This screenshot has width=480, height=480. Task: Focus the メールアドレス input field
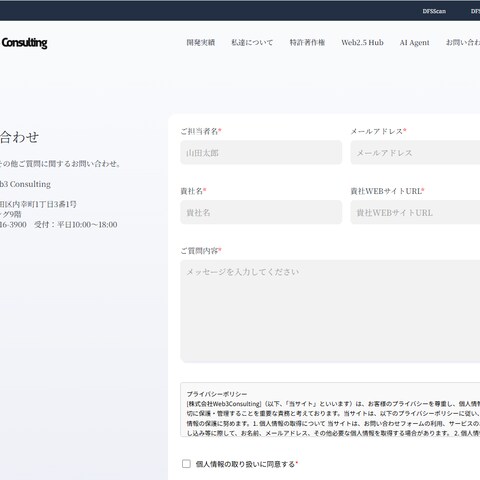click(415, 152)
